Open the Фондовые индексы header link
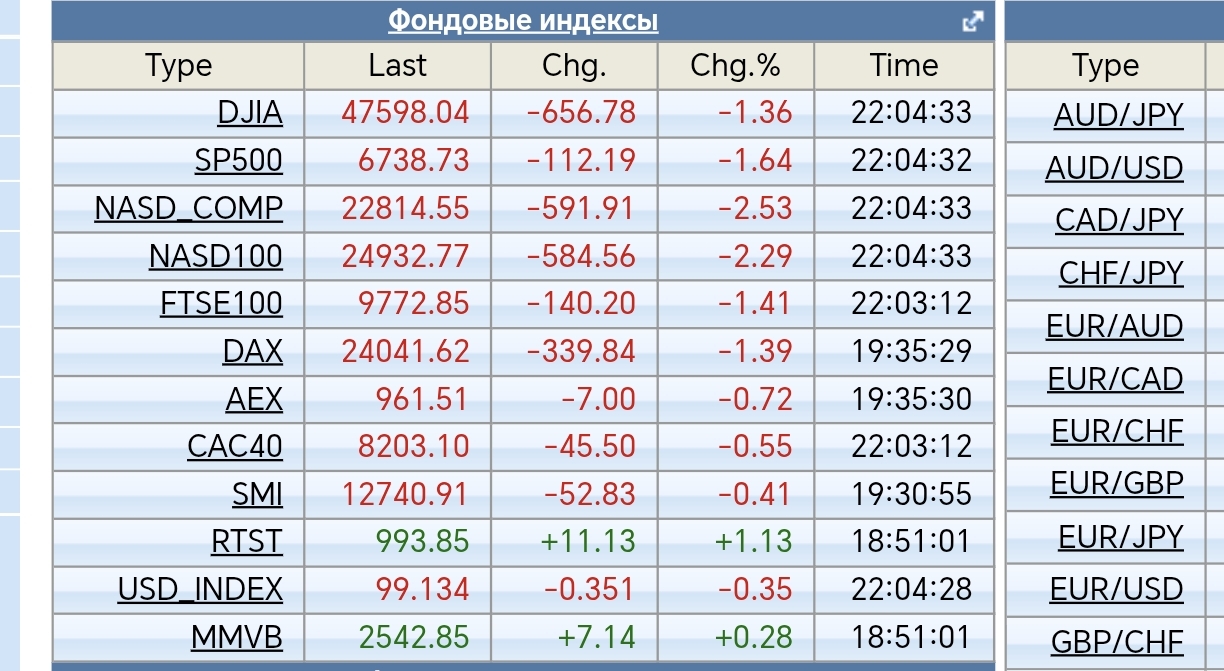 [x=523, y=20]
